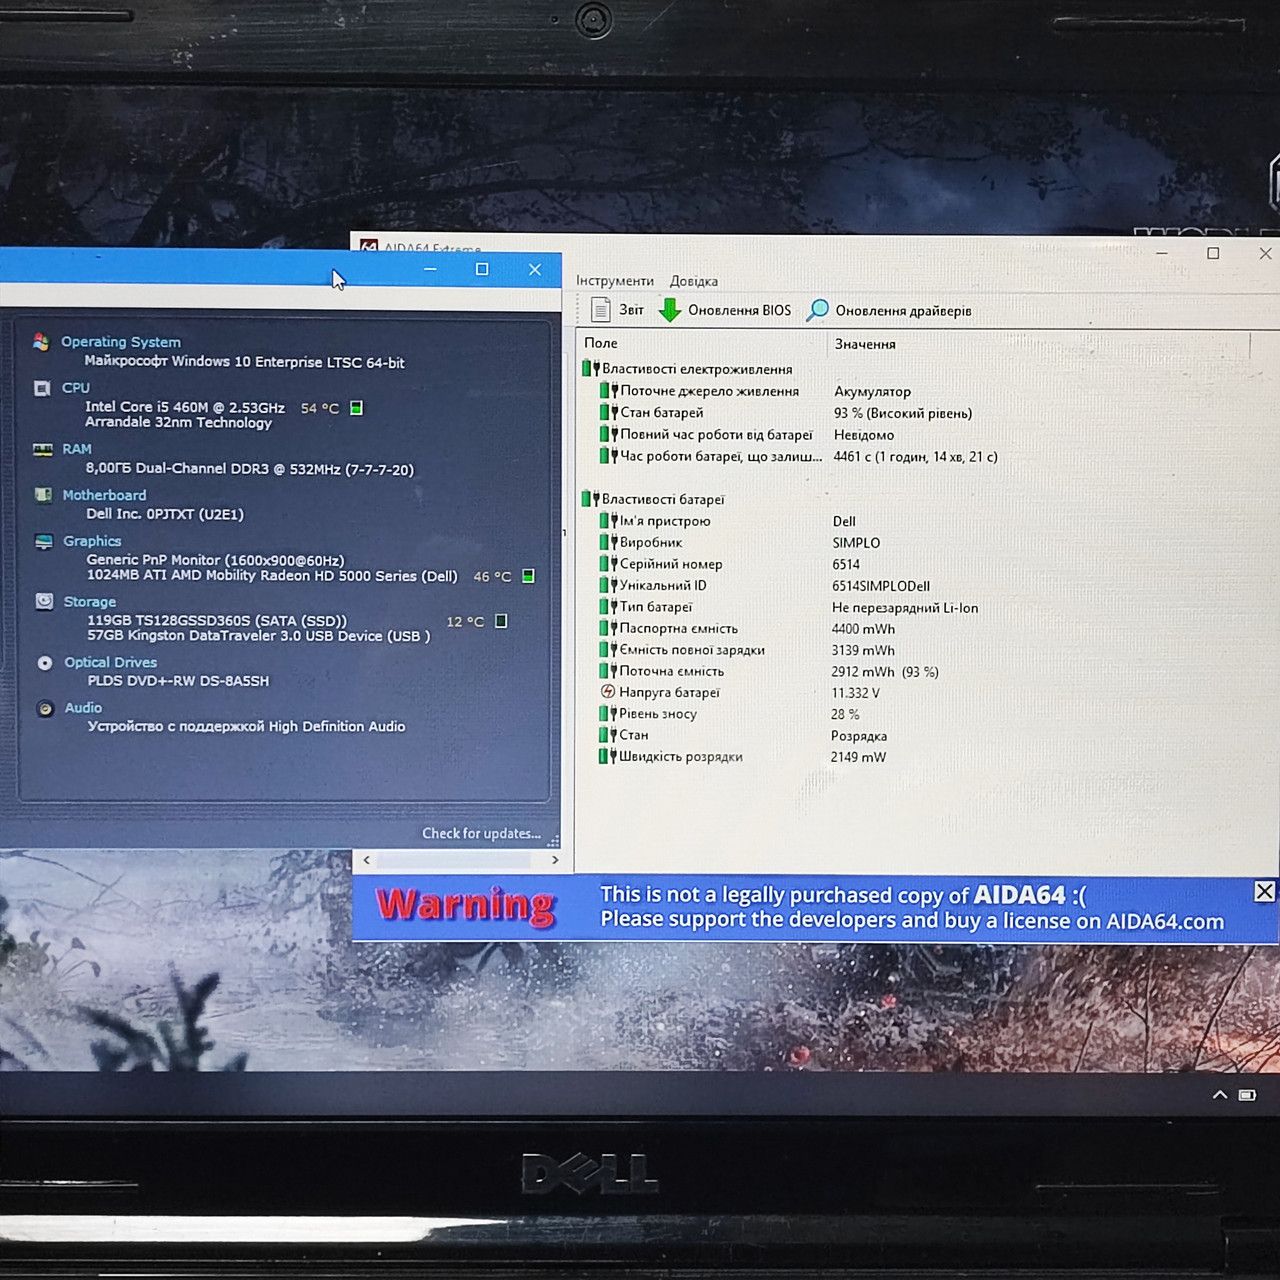Screen dimensions: 1280x1280
Task: Select the value 2149 mW
Action: point(858,757)
